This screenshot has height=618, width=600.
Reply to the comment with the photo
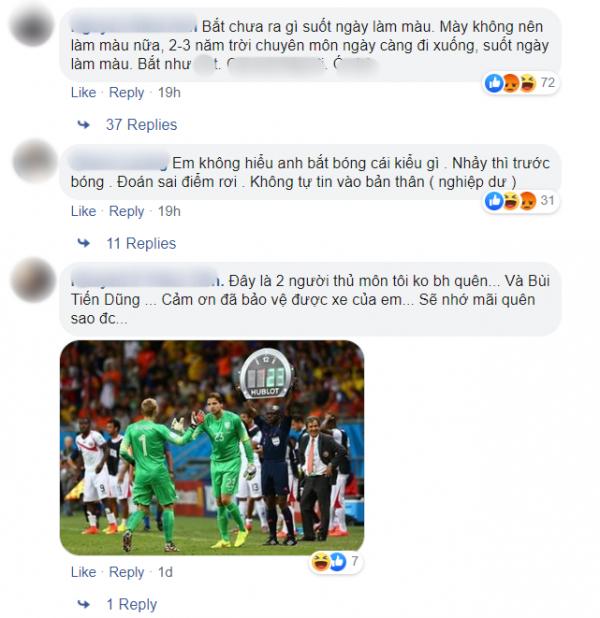tap(127, 572)
